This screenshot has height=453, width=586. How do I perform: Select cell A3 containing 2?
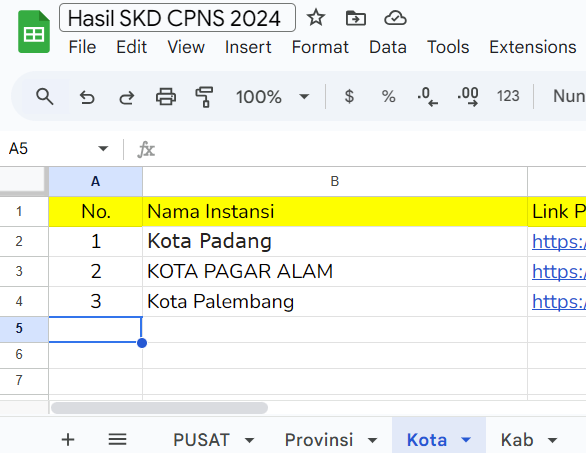[96, 271]
